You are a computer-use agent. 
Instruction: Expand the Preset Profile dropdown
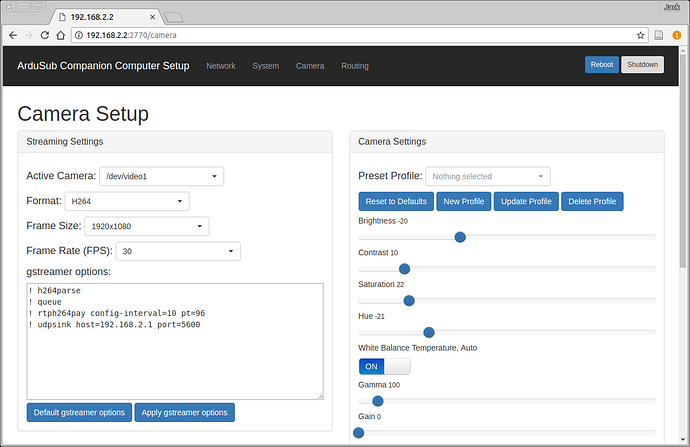click(487, 176)
